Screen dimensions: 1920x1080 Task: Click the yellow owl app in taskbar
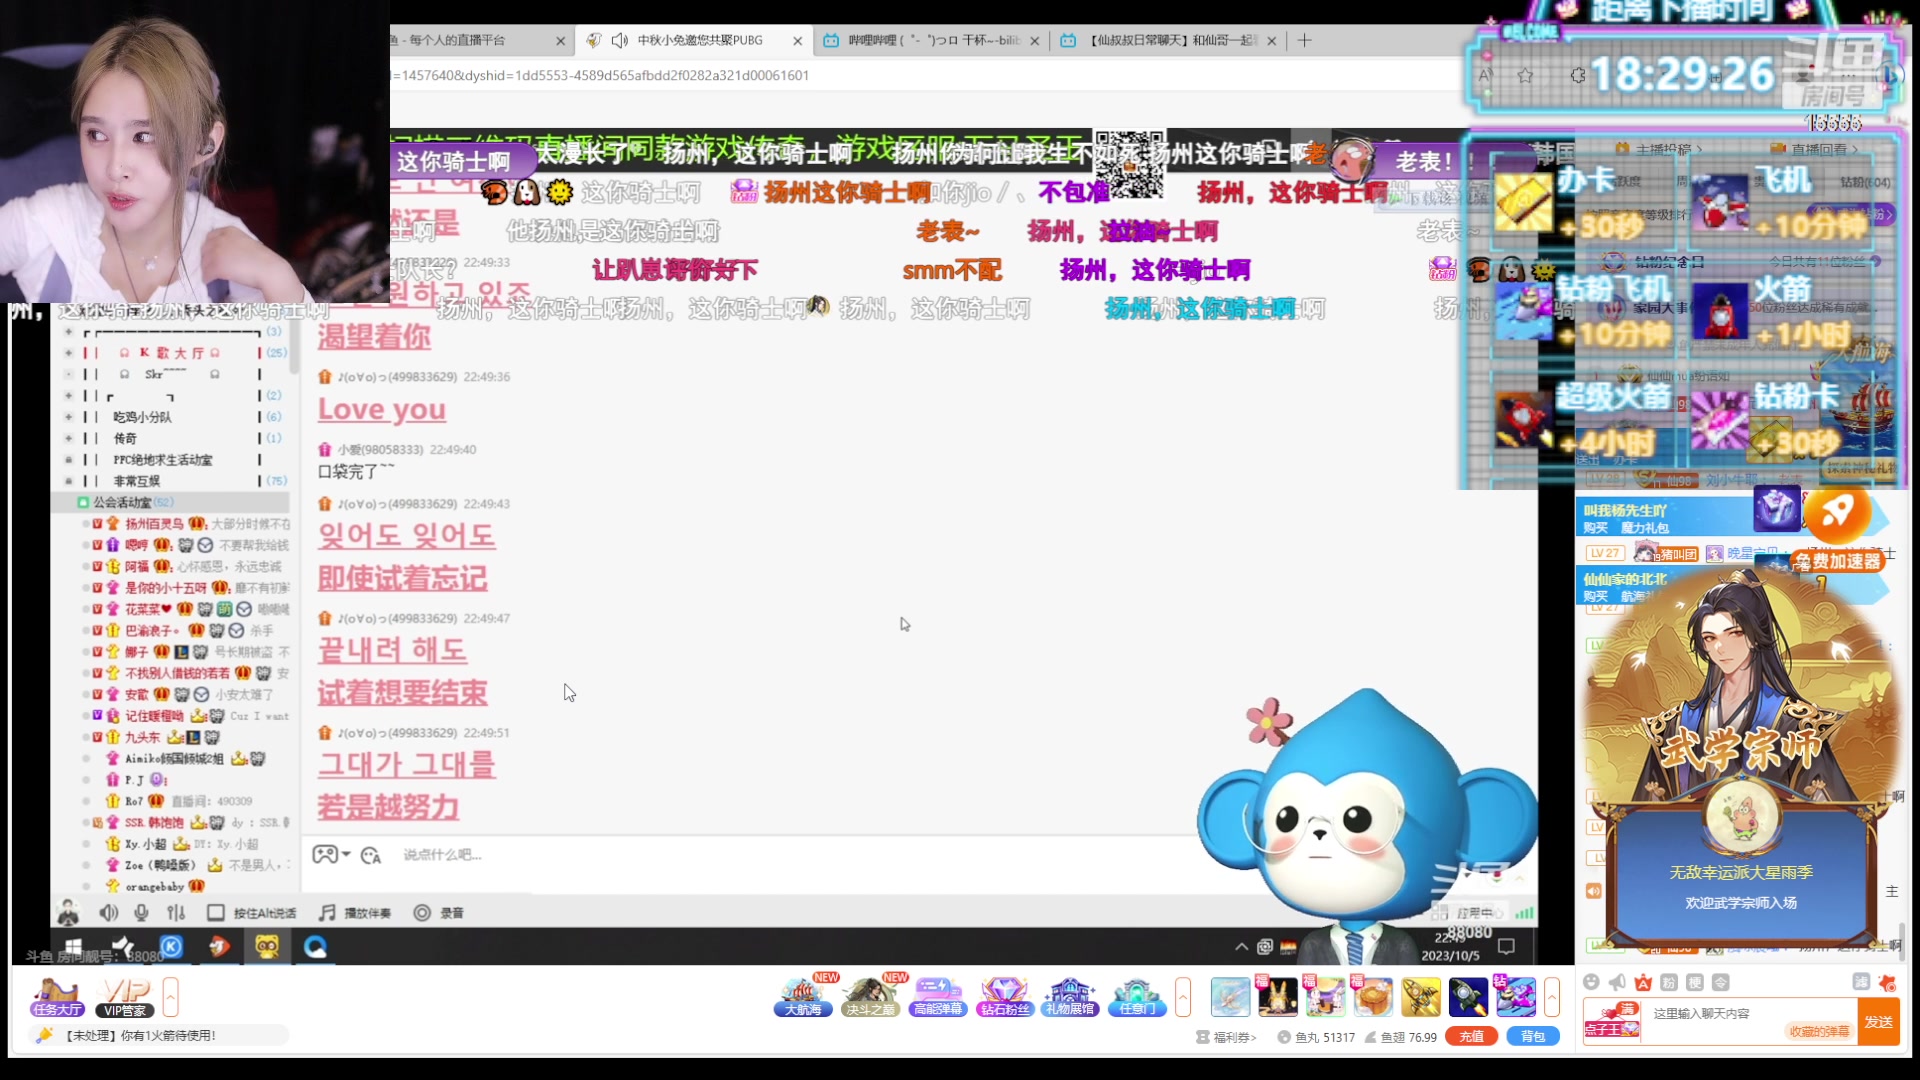click(267, 946)
